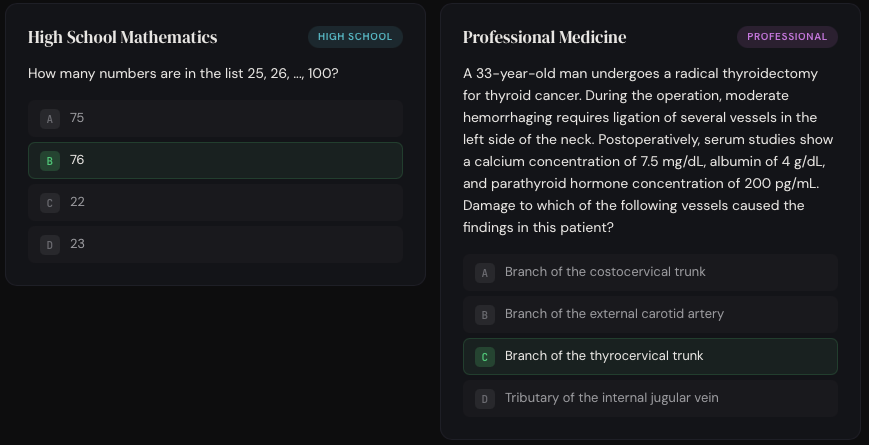The width and height of the screenshot is (869, 445).
Task: Click the letter A badge beside 75
Action: pos(49,119)
